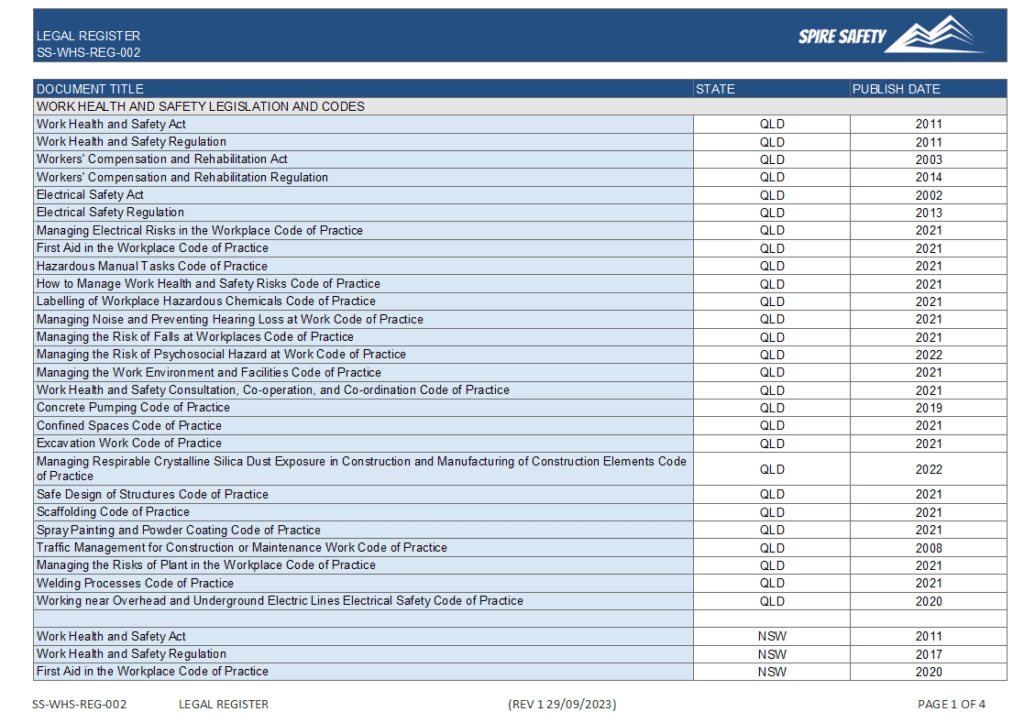Click QLD state cell for Scaffolding Code of Practice
The width and height of the screenshot is (1024, 723).
(772, 513)
